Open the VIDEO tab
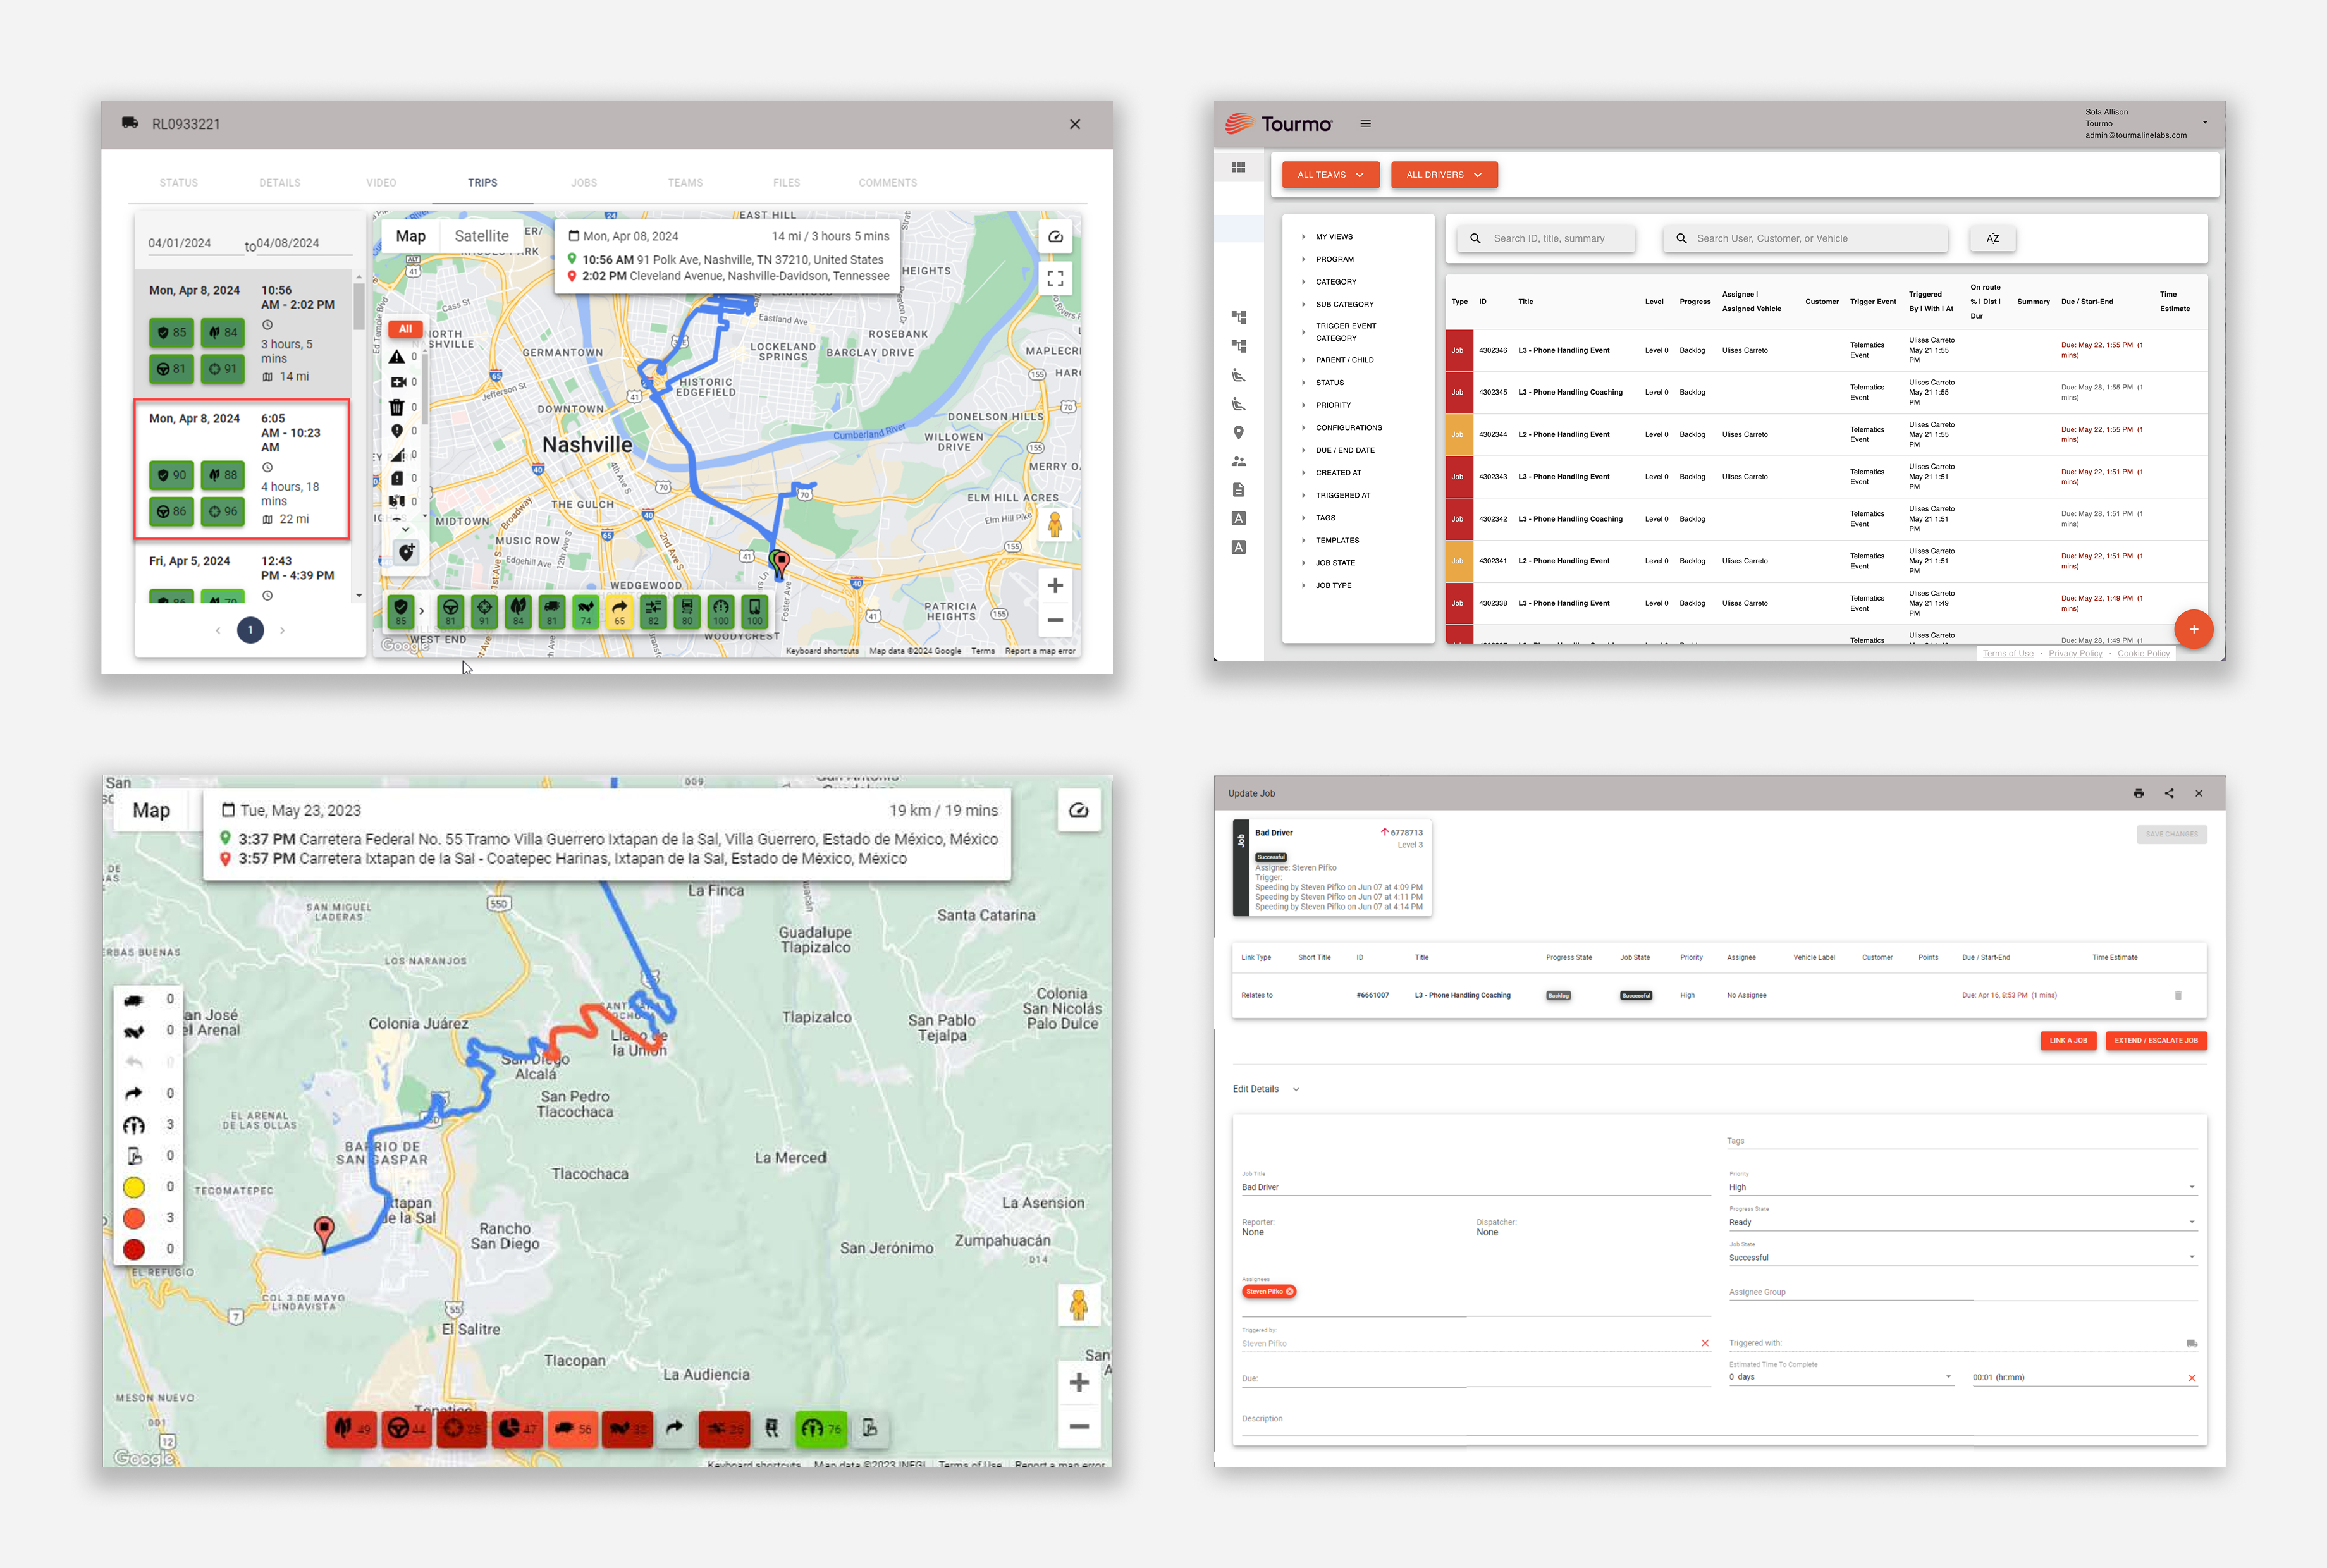This screenshot has width=2327, height=1568. pos(381,183)
